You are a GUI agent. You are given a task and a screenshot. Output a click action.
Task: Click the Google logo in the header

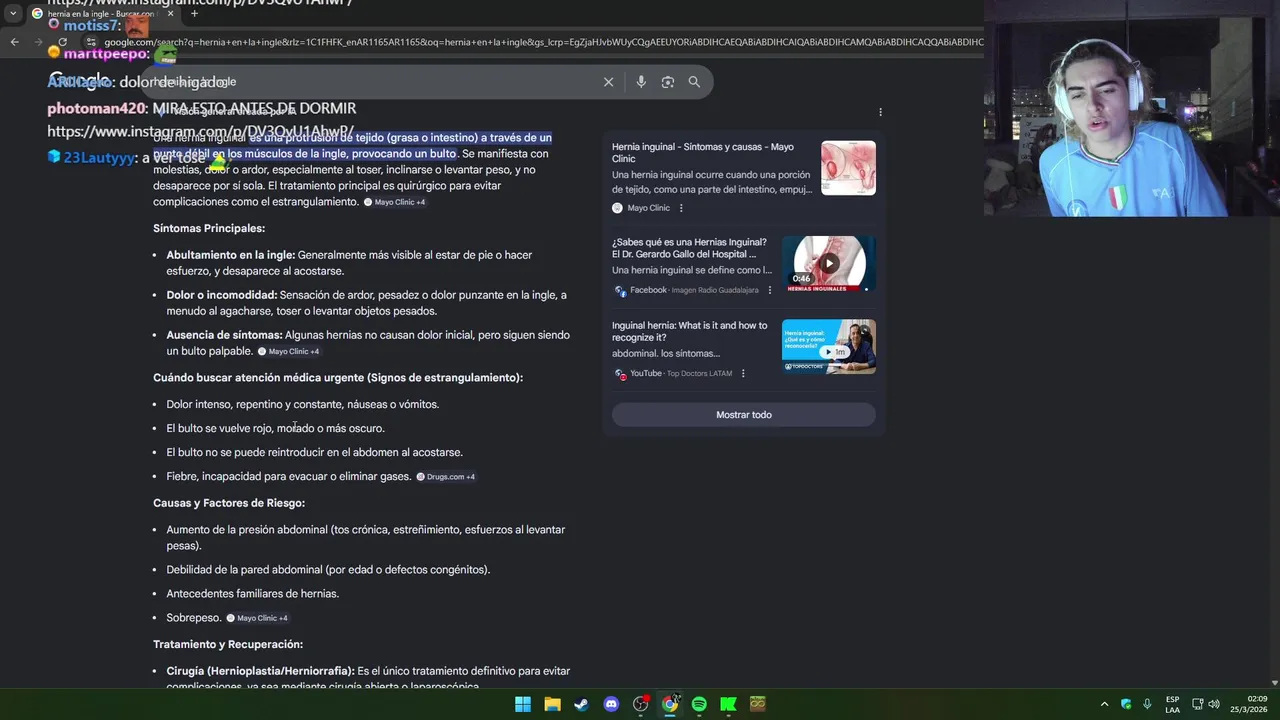[78, 81]
